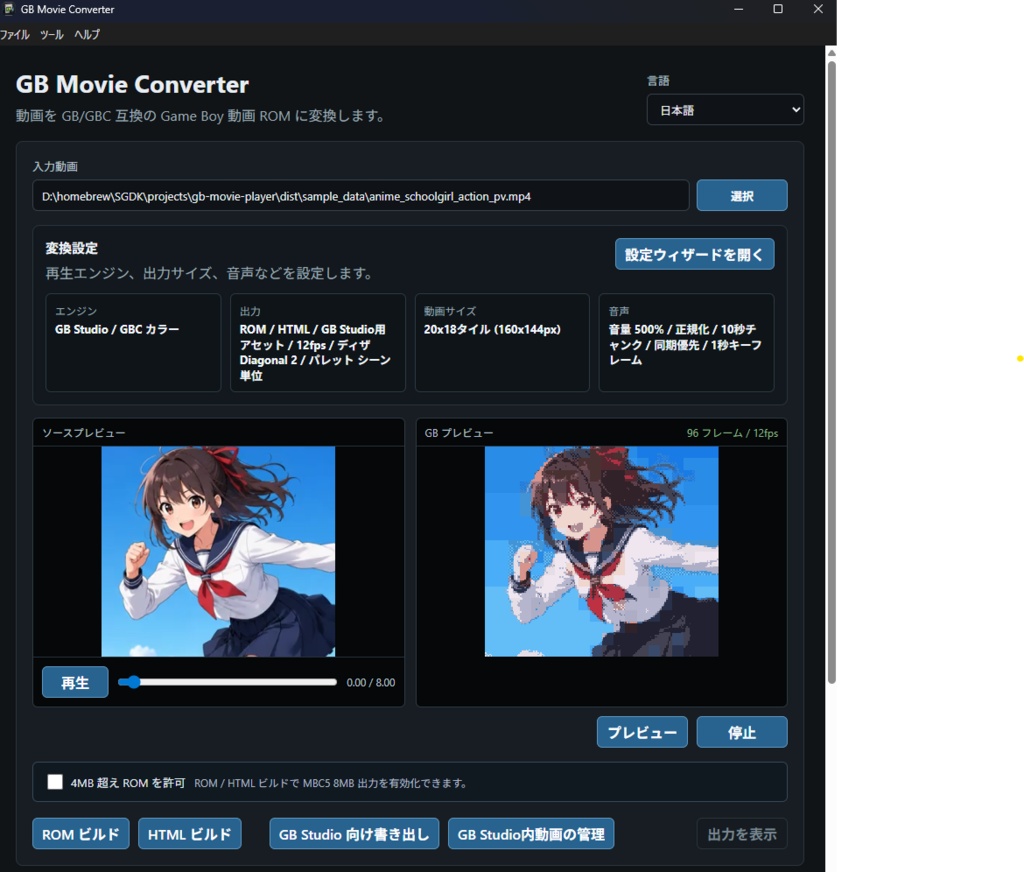Select the 動画サイズ settings card
The width and height of the screenshot is (1024, 872).
click(x=502, y=342)
